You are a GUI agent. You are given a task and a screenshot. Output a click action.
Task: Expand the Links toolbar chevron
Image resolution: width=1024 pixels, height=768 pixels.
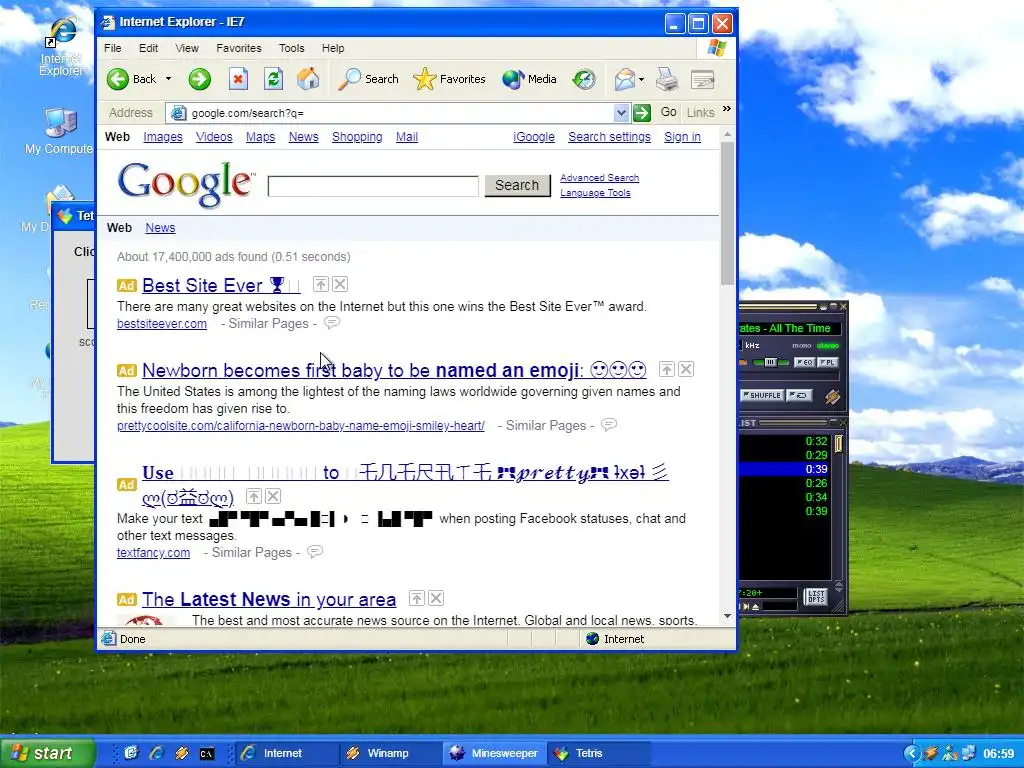click(x=727, y=108)
